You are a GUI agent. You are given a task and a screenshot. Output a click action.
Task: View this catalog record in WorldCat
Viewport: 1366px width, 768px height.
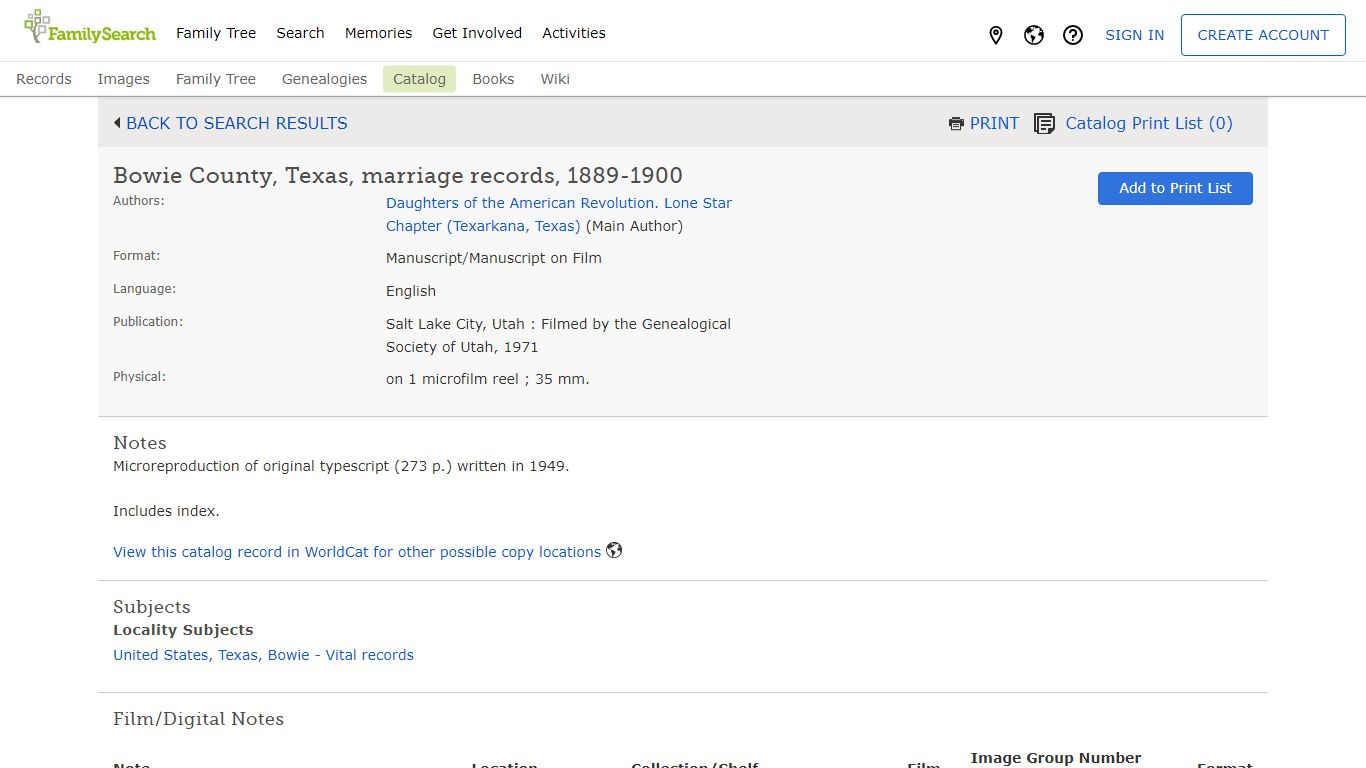pos(357,552)
